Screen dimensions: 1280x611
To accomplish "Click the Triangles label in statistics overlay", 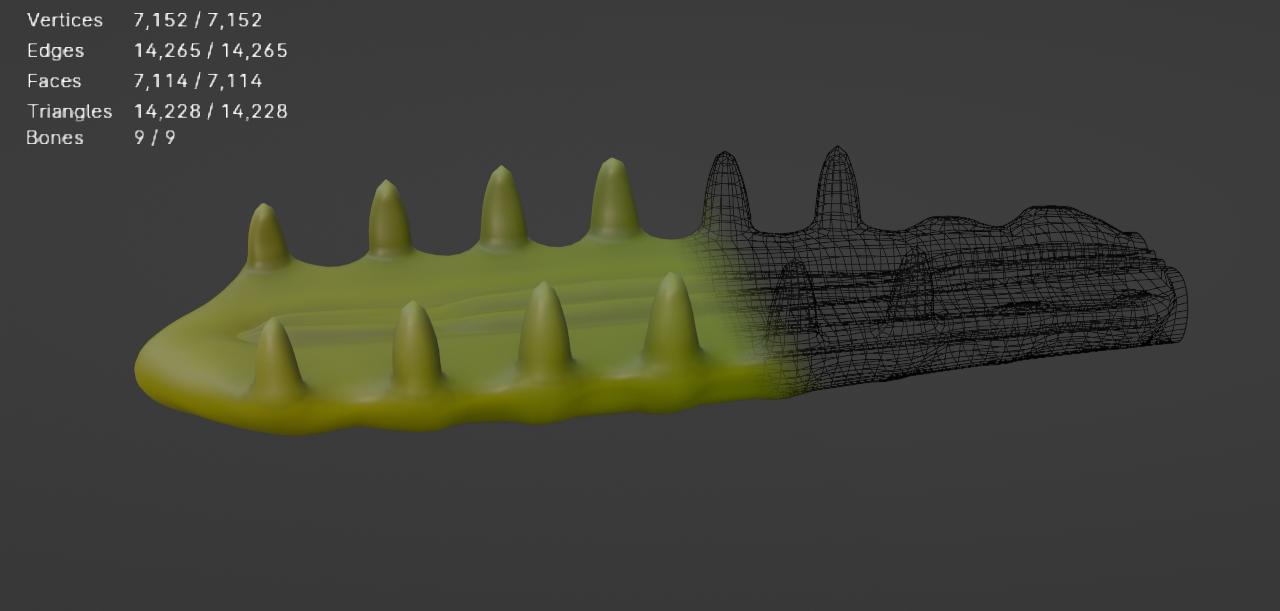I will pyautogui.click(x=69, y=111).
